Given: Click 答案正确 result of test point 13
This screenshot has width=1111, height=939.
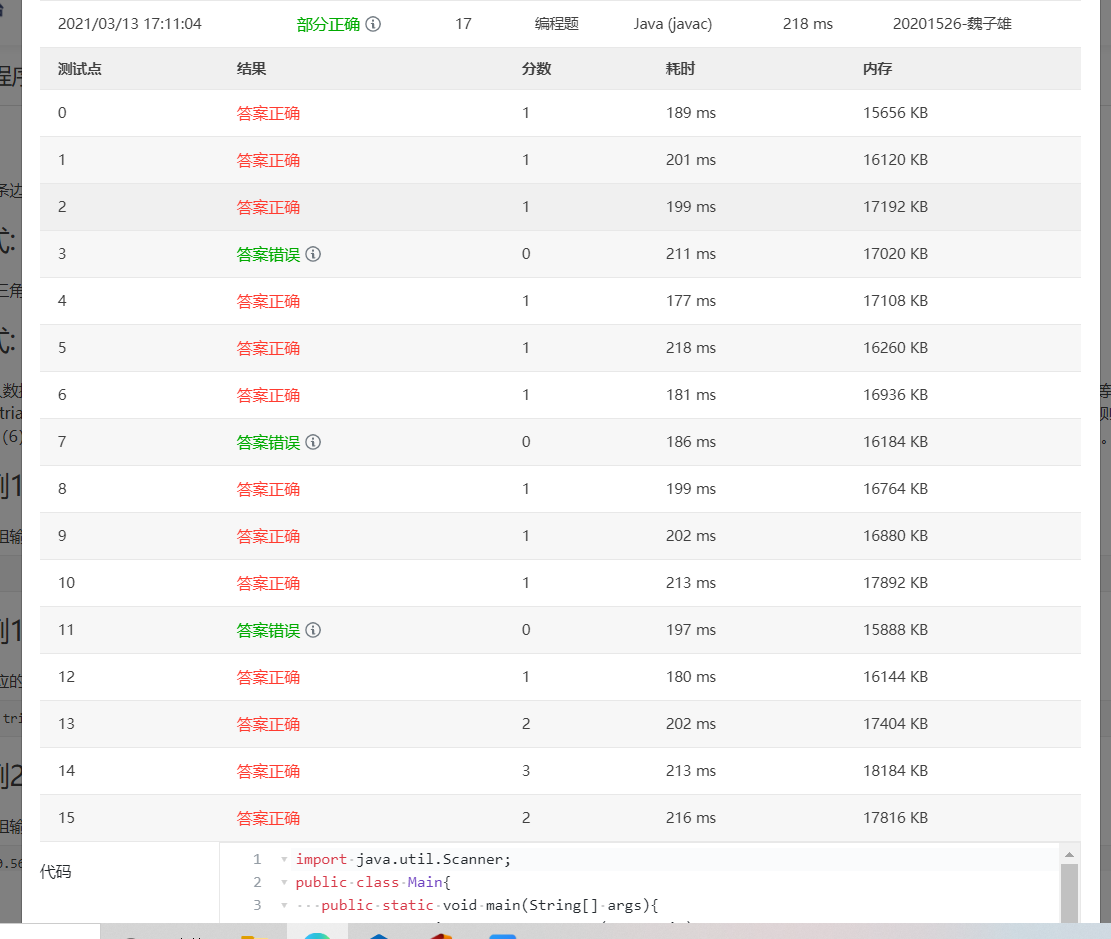Looking at the screenshot, I should tap(269, 724).
